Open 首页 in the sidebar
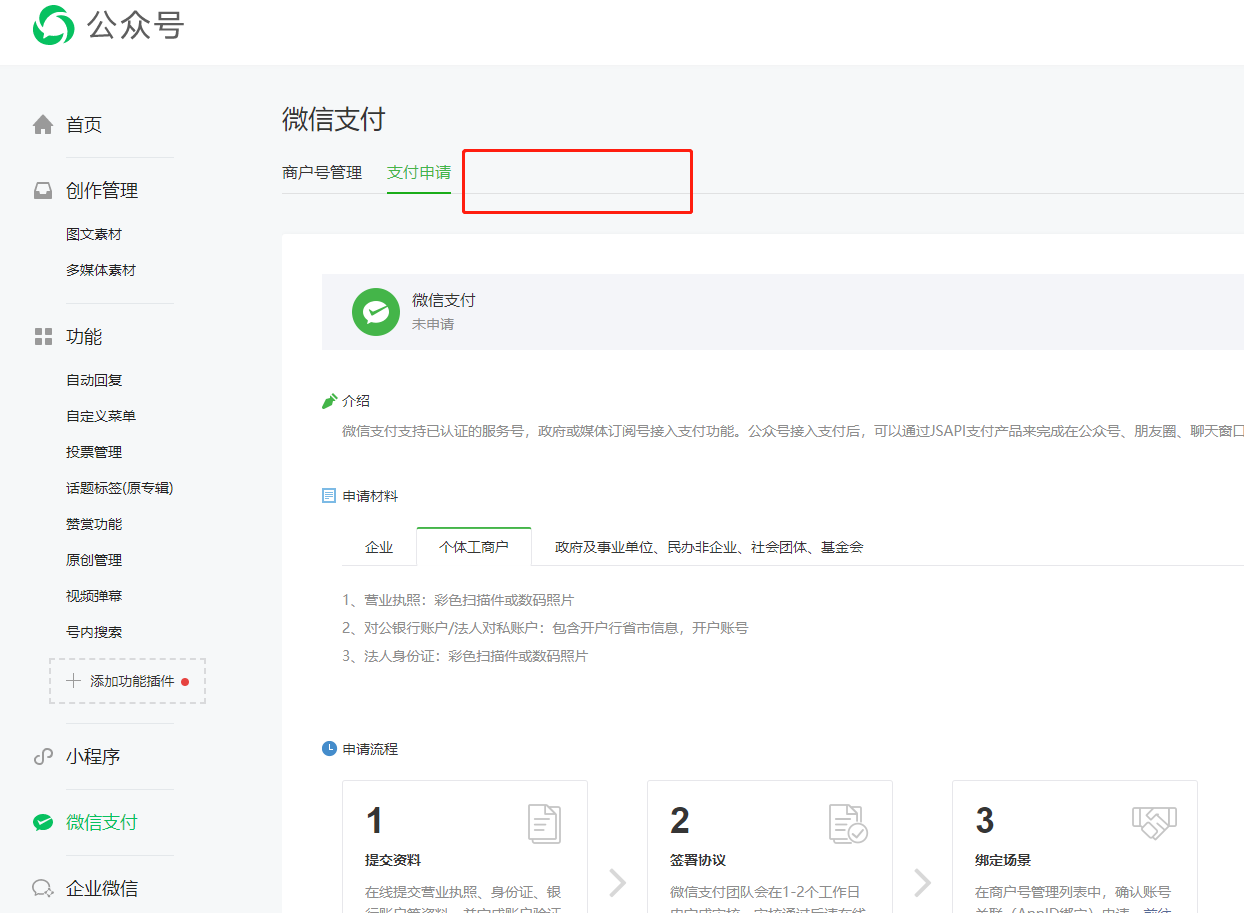 click(84, 125)
